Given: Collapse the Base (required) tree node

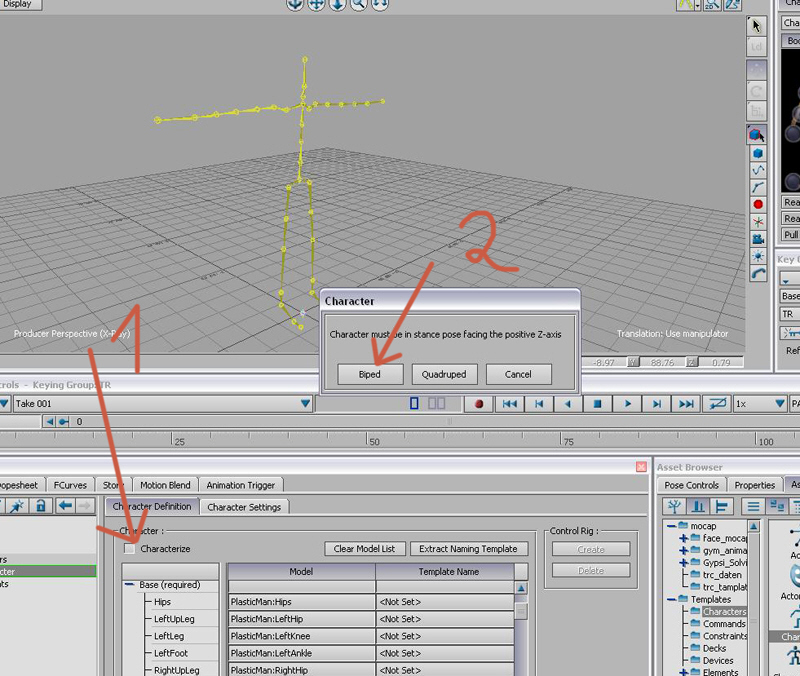Looking at the screenshot, I should click(x=131, y=585).
